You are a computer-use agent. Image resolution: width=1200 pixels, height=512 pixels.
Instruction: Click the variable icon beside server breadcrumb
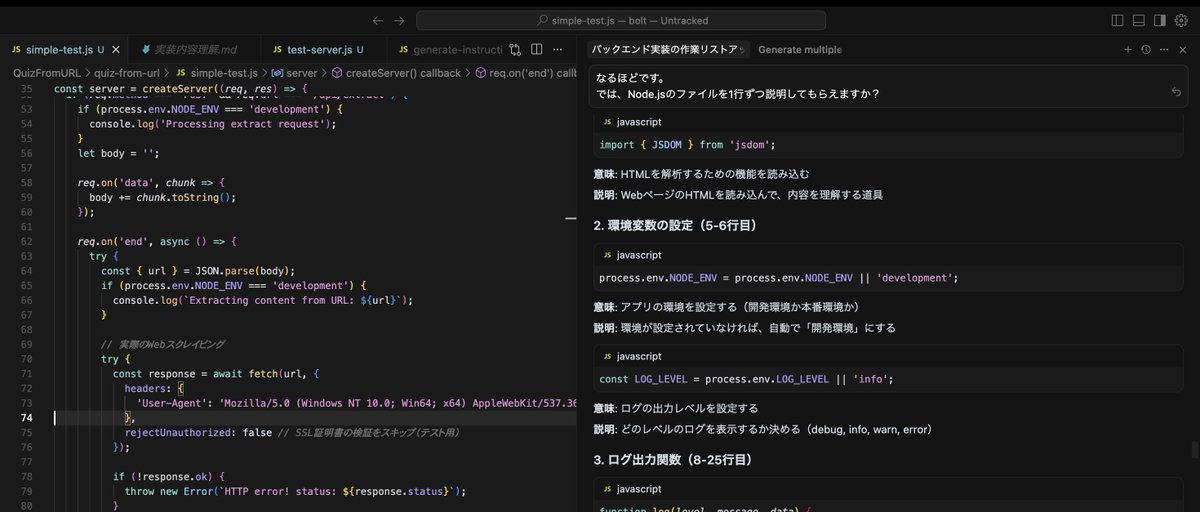277,73
